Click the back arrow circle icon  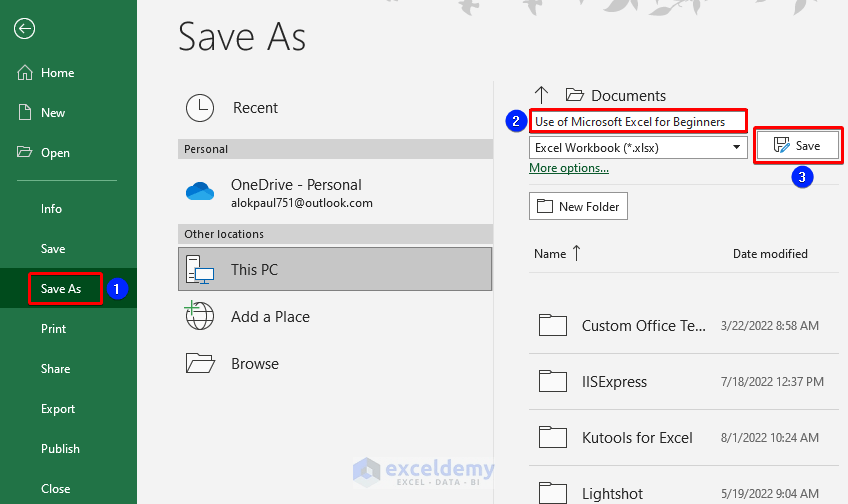(x=24, y=29)
